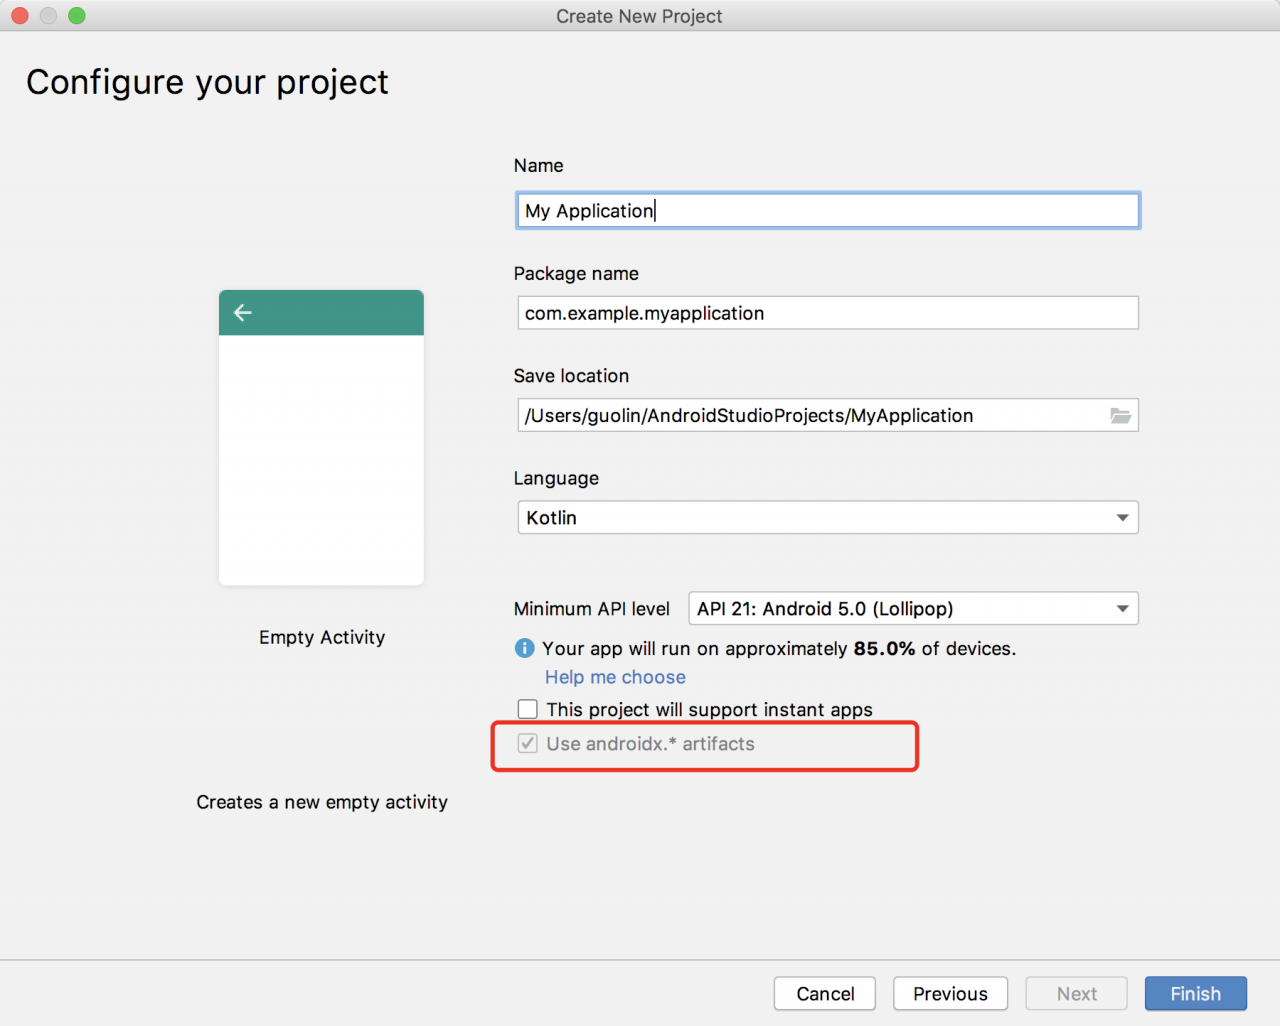Click the back arrow in the Empty Activity preview

coord(243,313)
